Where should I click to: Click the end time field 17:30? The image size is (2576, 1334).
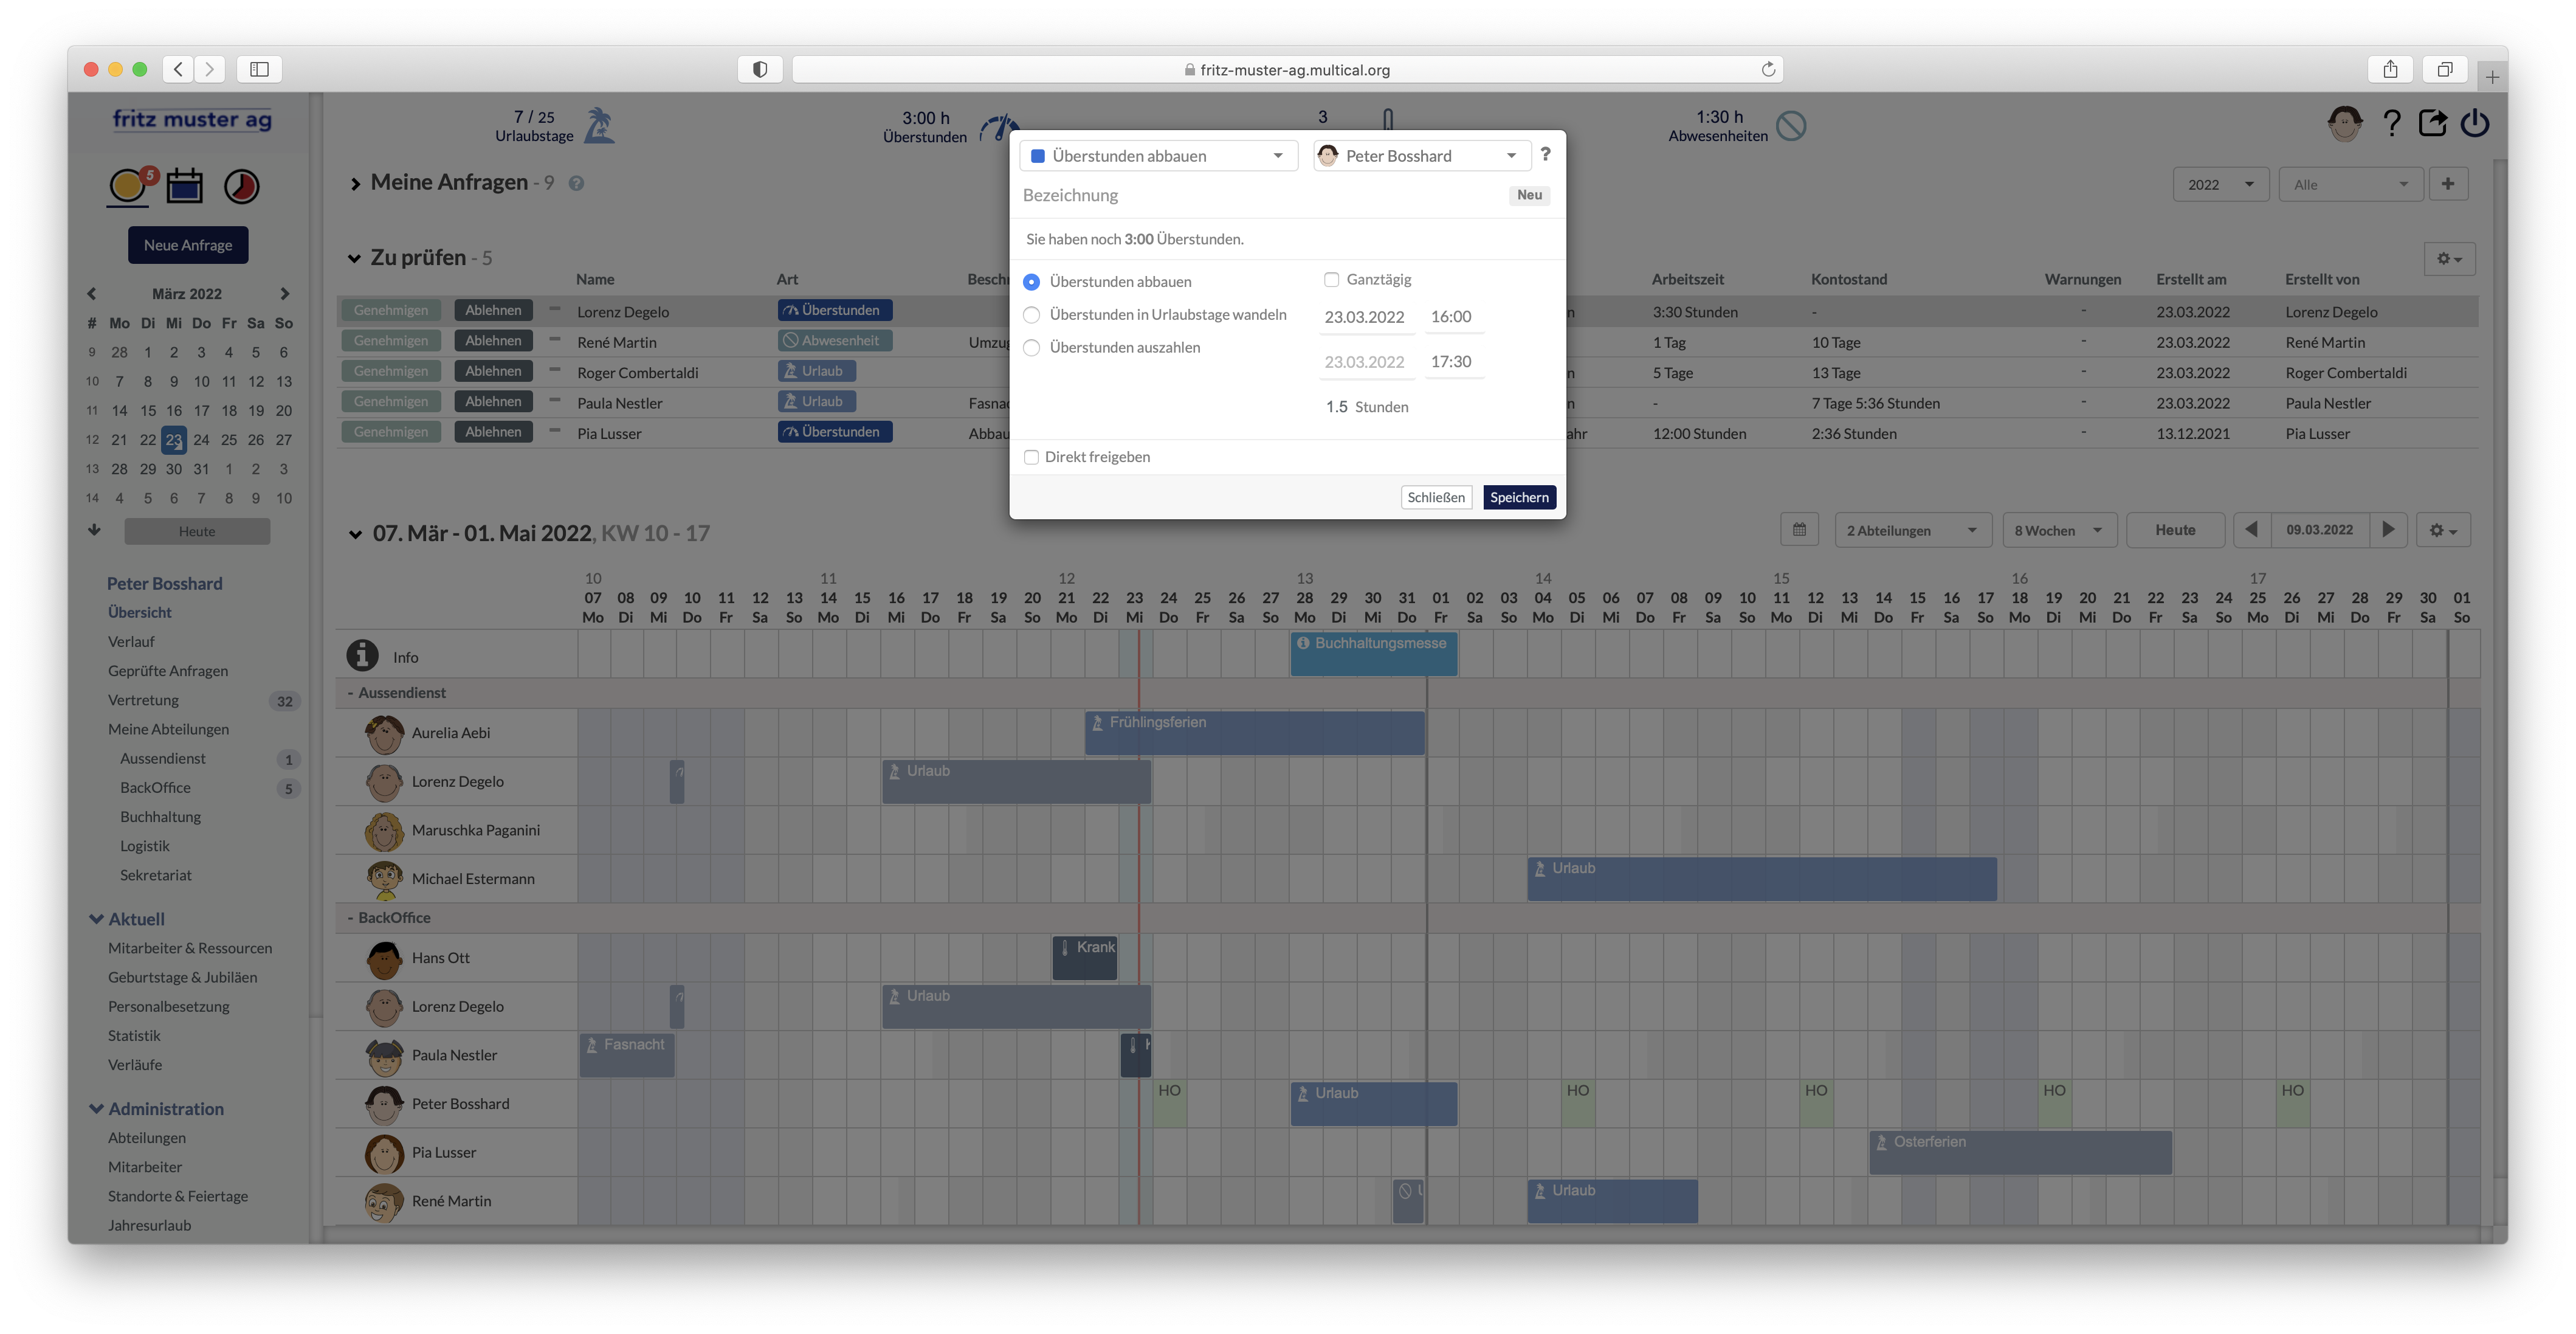pos(1455,362)
